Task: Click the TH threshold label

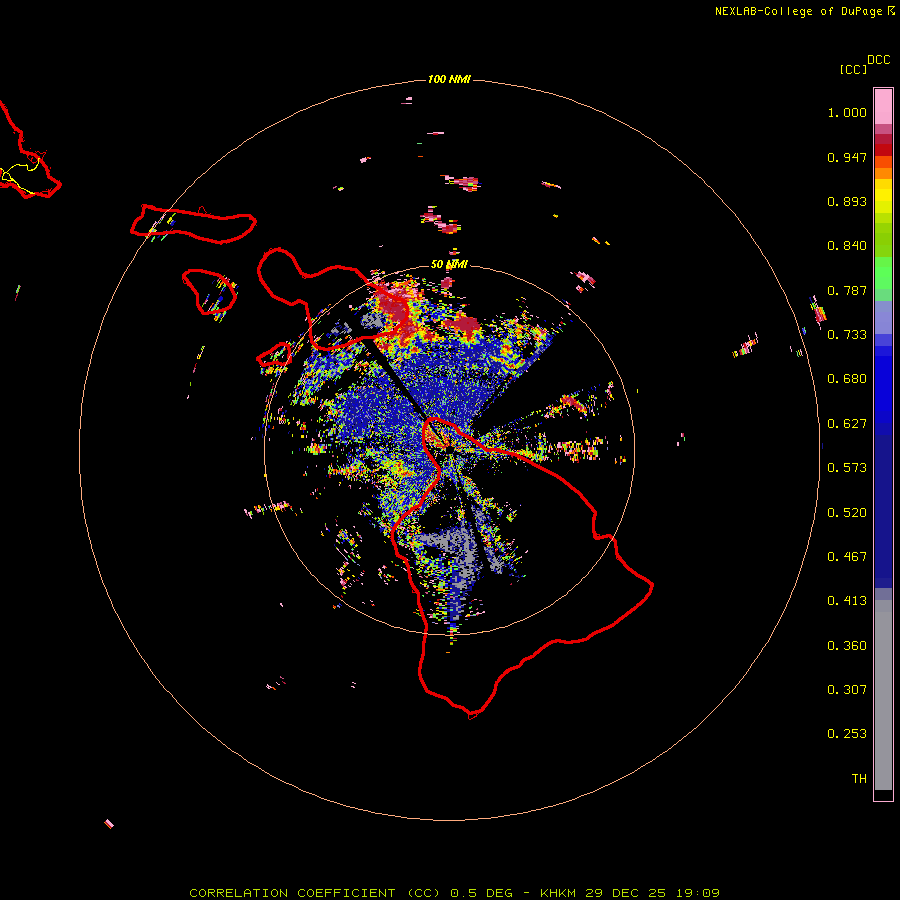Action: 859,779
